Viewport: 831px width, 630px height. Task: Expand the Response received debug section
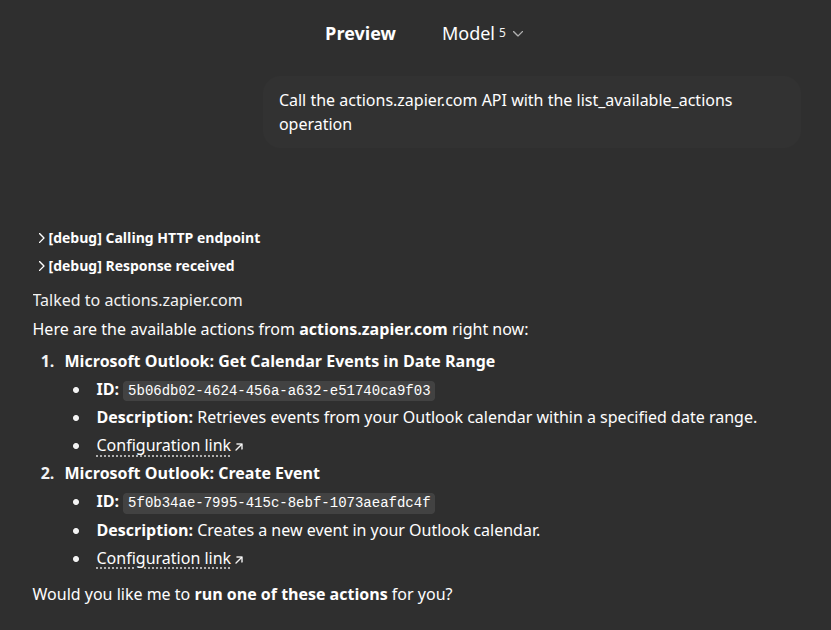[140, 266]
